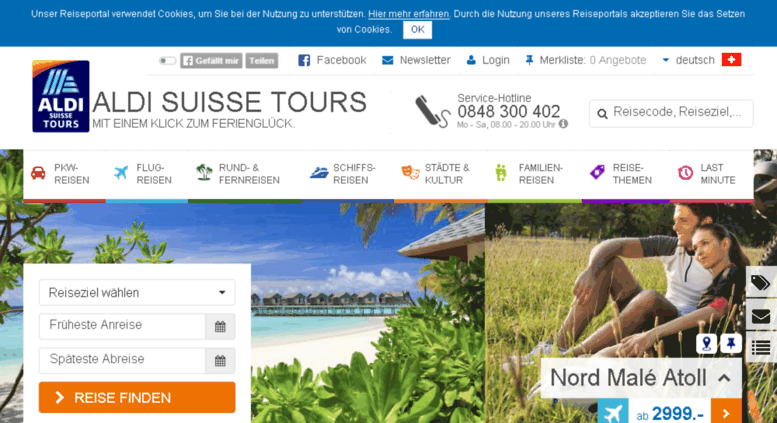Collapse the Nord Malé Atoll offer panel
The width and height of the screenshot is (777, 423).
pos(724,378)
